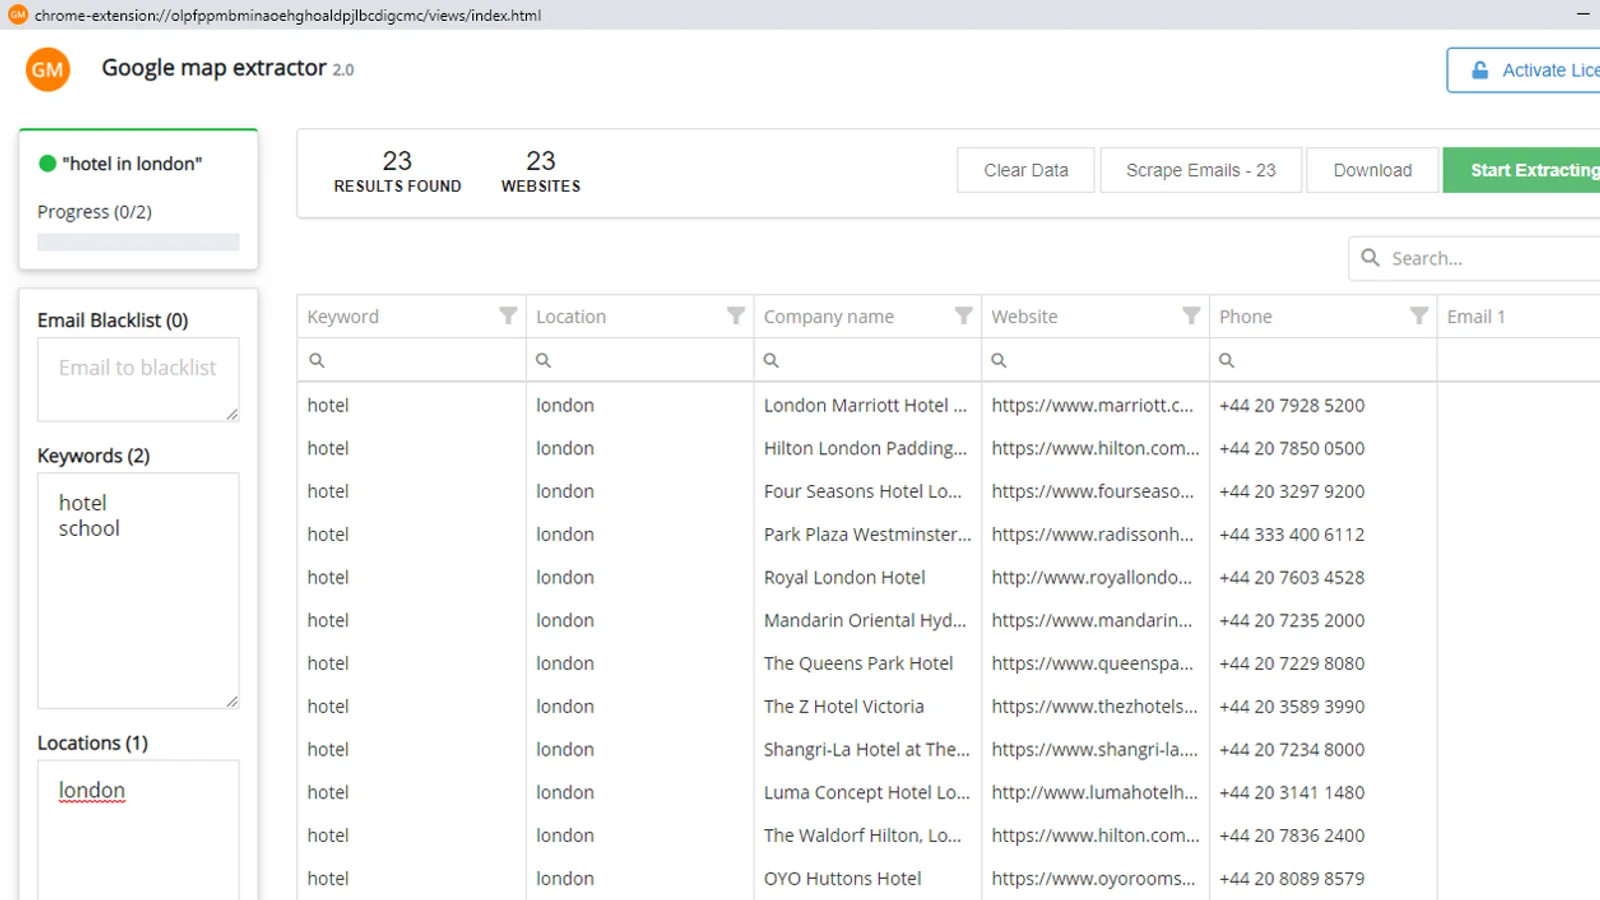
Task: Open the Phone column filter icon
Action: (1419, 316)
